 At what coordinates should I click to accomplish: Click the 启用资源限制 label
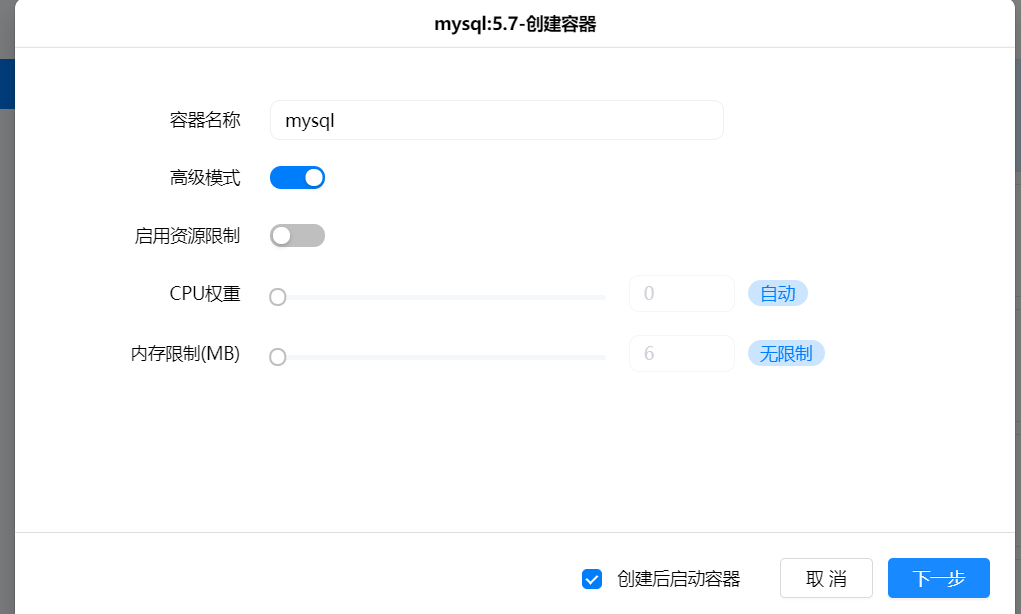point(188,236)
